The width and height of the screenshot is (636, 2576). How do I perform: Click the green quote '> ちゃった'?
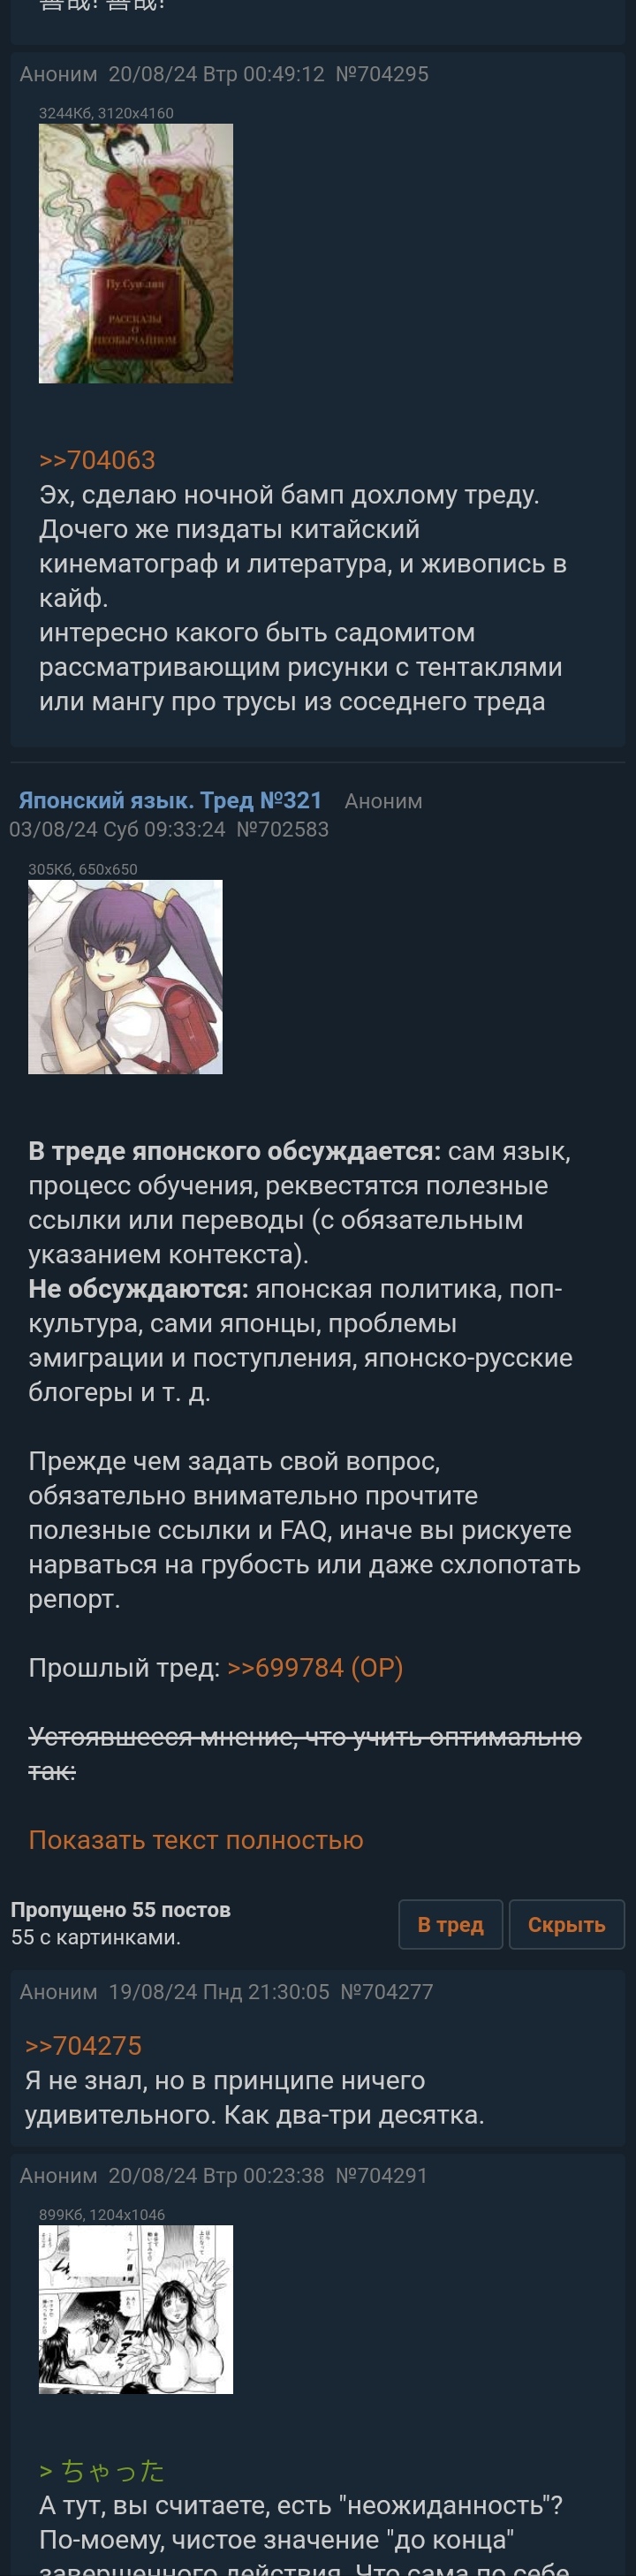[102, 2471]
